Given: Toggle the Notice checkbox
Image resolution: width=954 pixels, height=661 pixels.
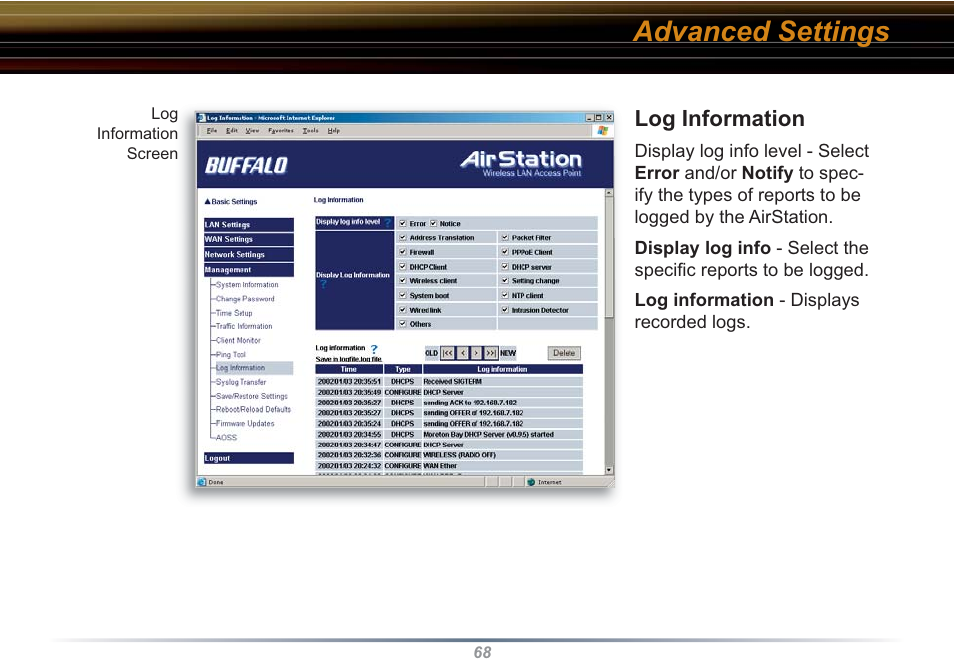Looking at the screenshot, I should tap(434, 223).
